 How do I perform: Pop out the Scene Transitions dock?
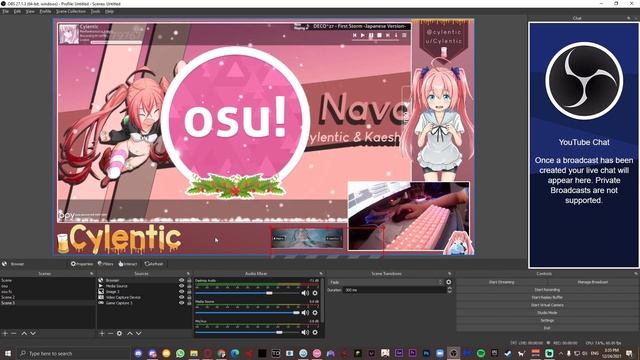(x=449, y=273)
